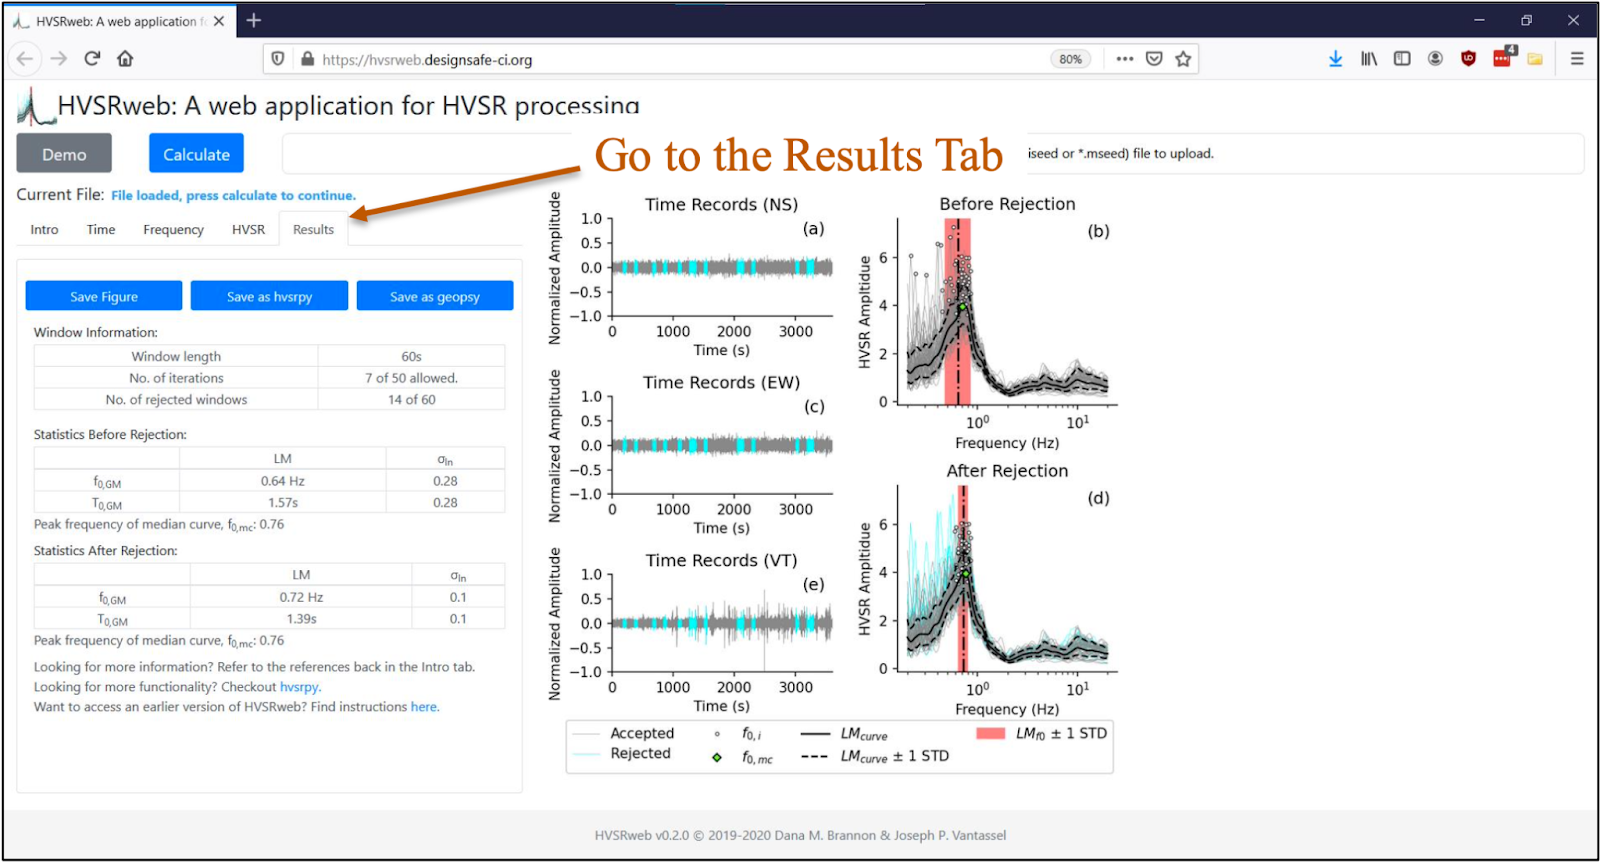Switch to the Frequency tab
Viewport: 1600px width, 862px height.
(173, 230)
